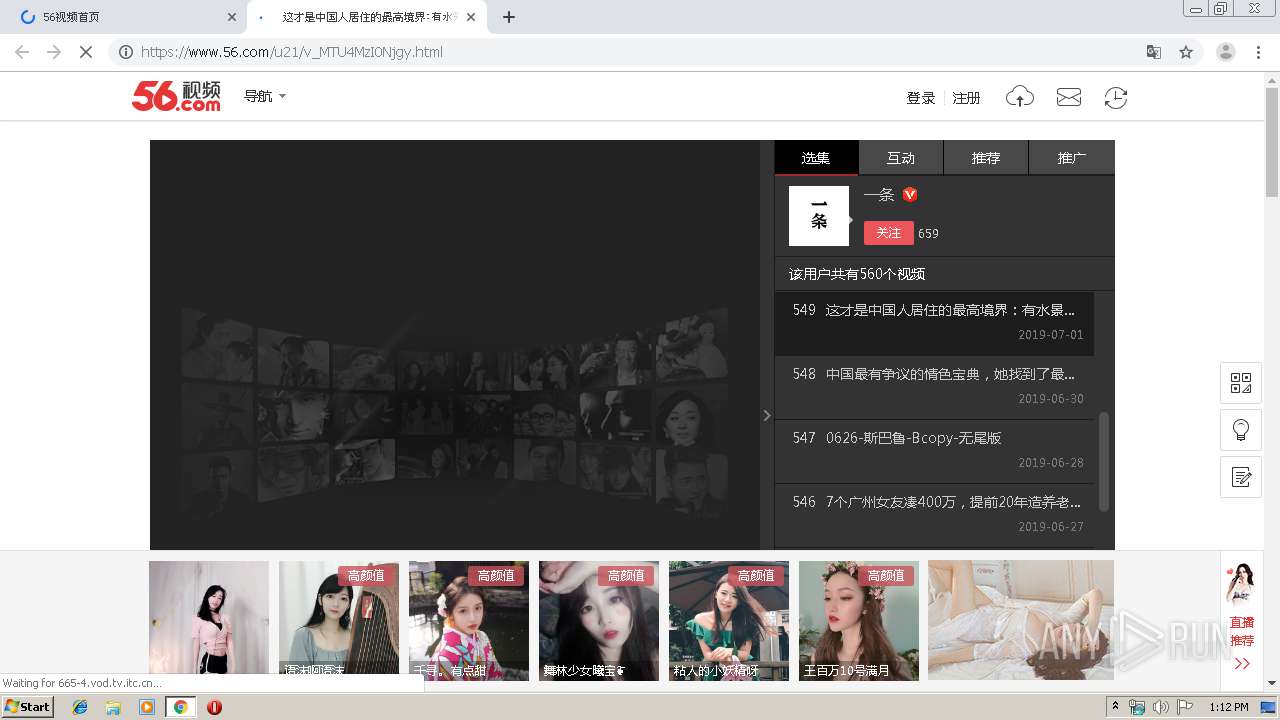Click the video player area

click(x=455, y=345)
